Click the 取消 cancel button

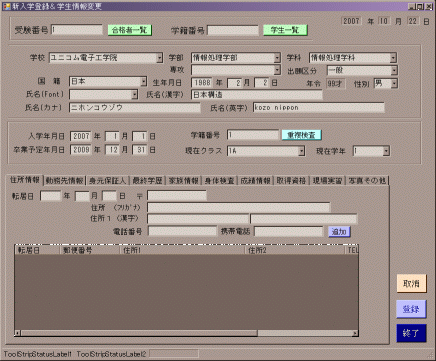point(411,284)
